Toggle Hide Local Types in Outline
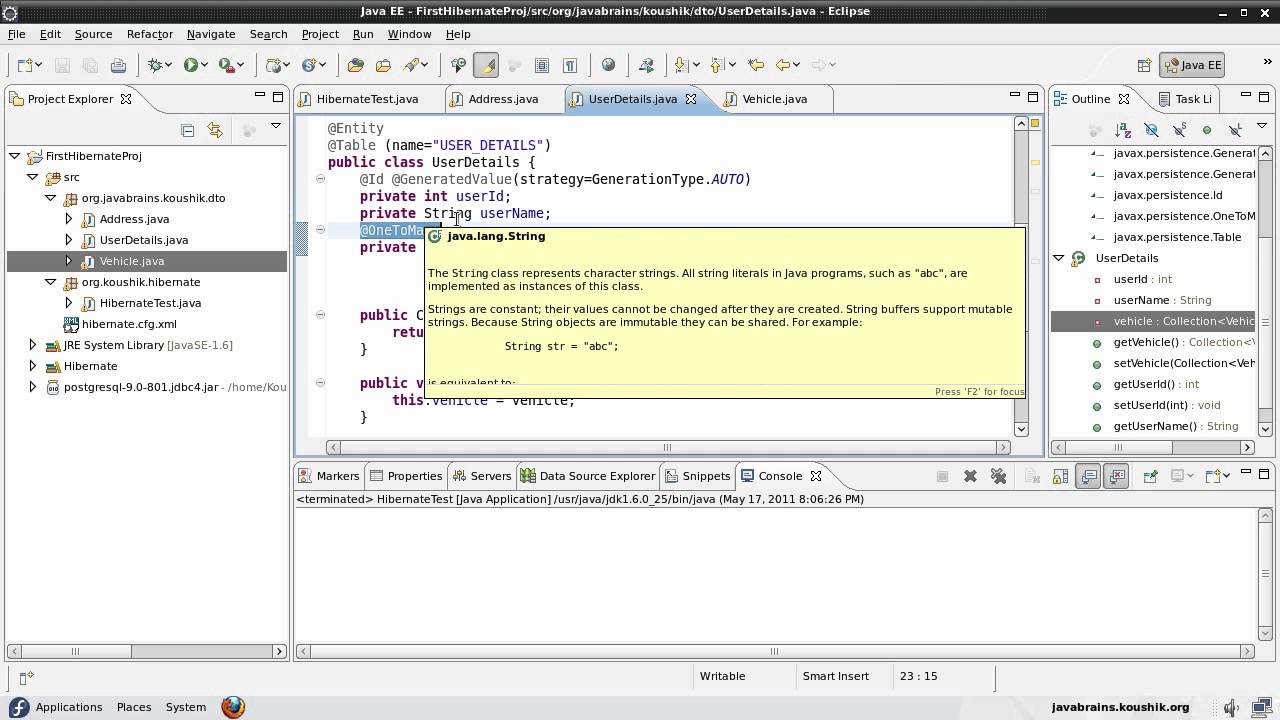This screenshot has width=1280, height=720. (1235, 130)
